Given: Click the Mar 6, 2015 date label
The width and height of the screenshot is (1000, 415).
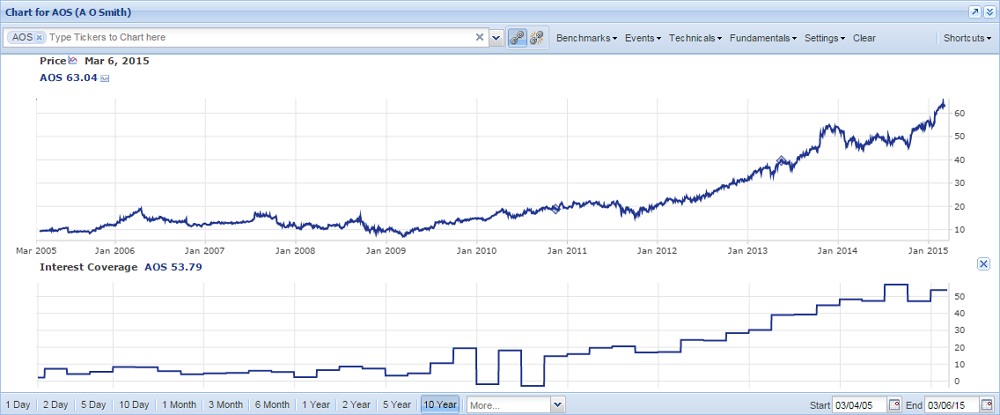Looking at the screenshot, I should coord(117,61).
